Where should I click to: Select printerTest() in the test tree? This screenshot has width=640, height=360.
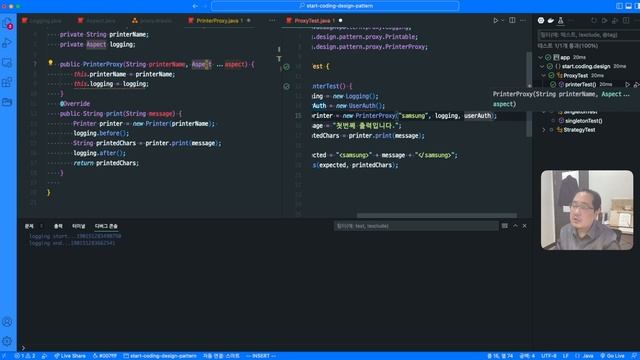point(580,84)
